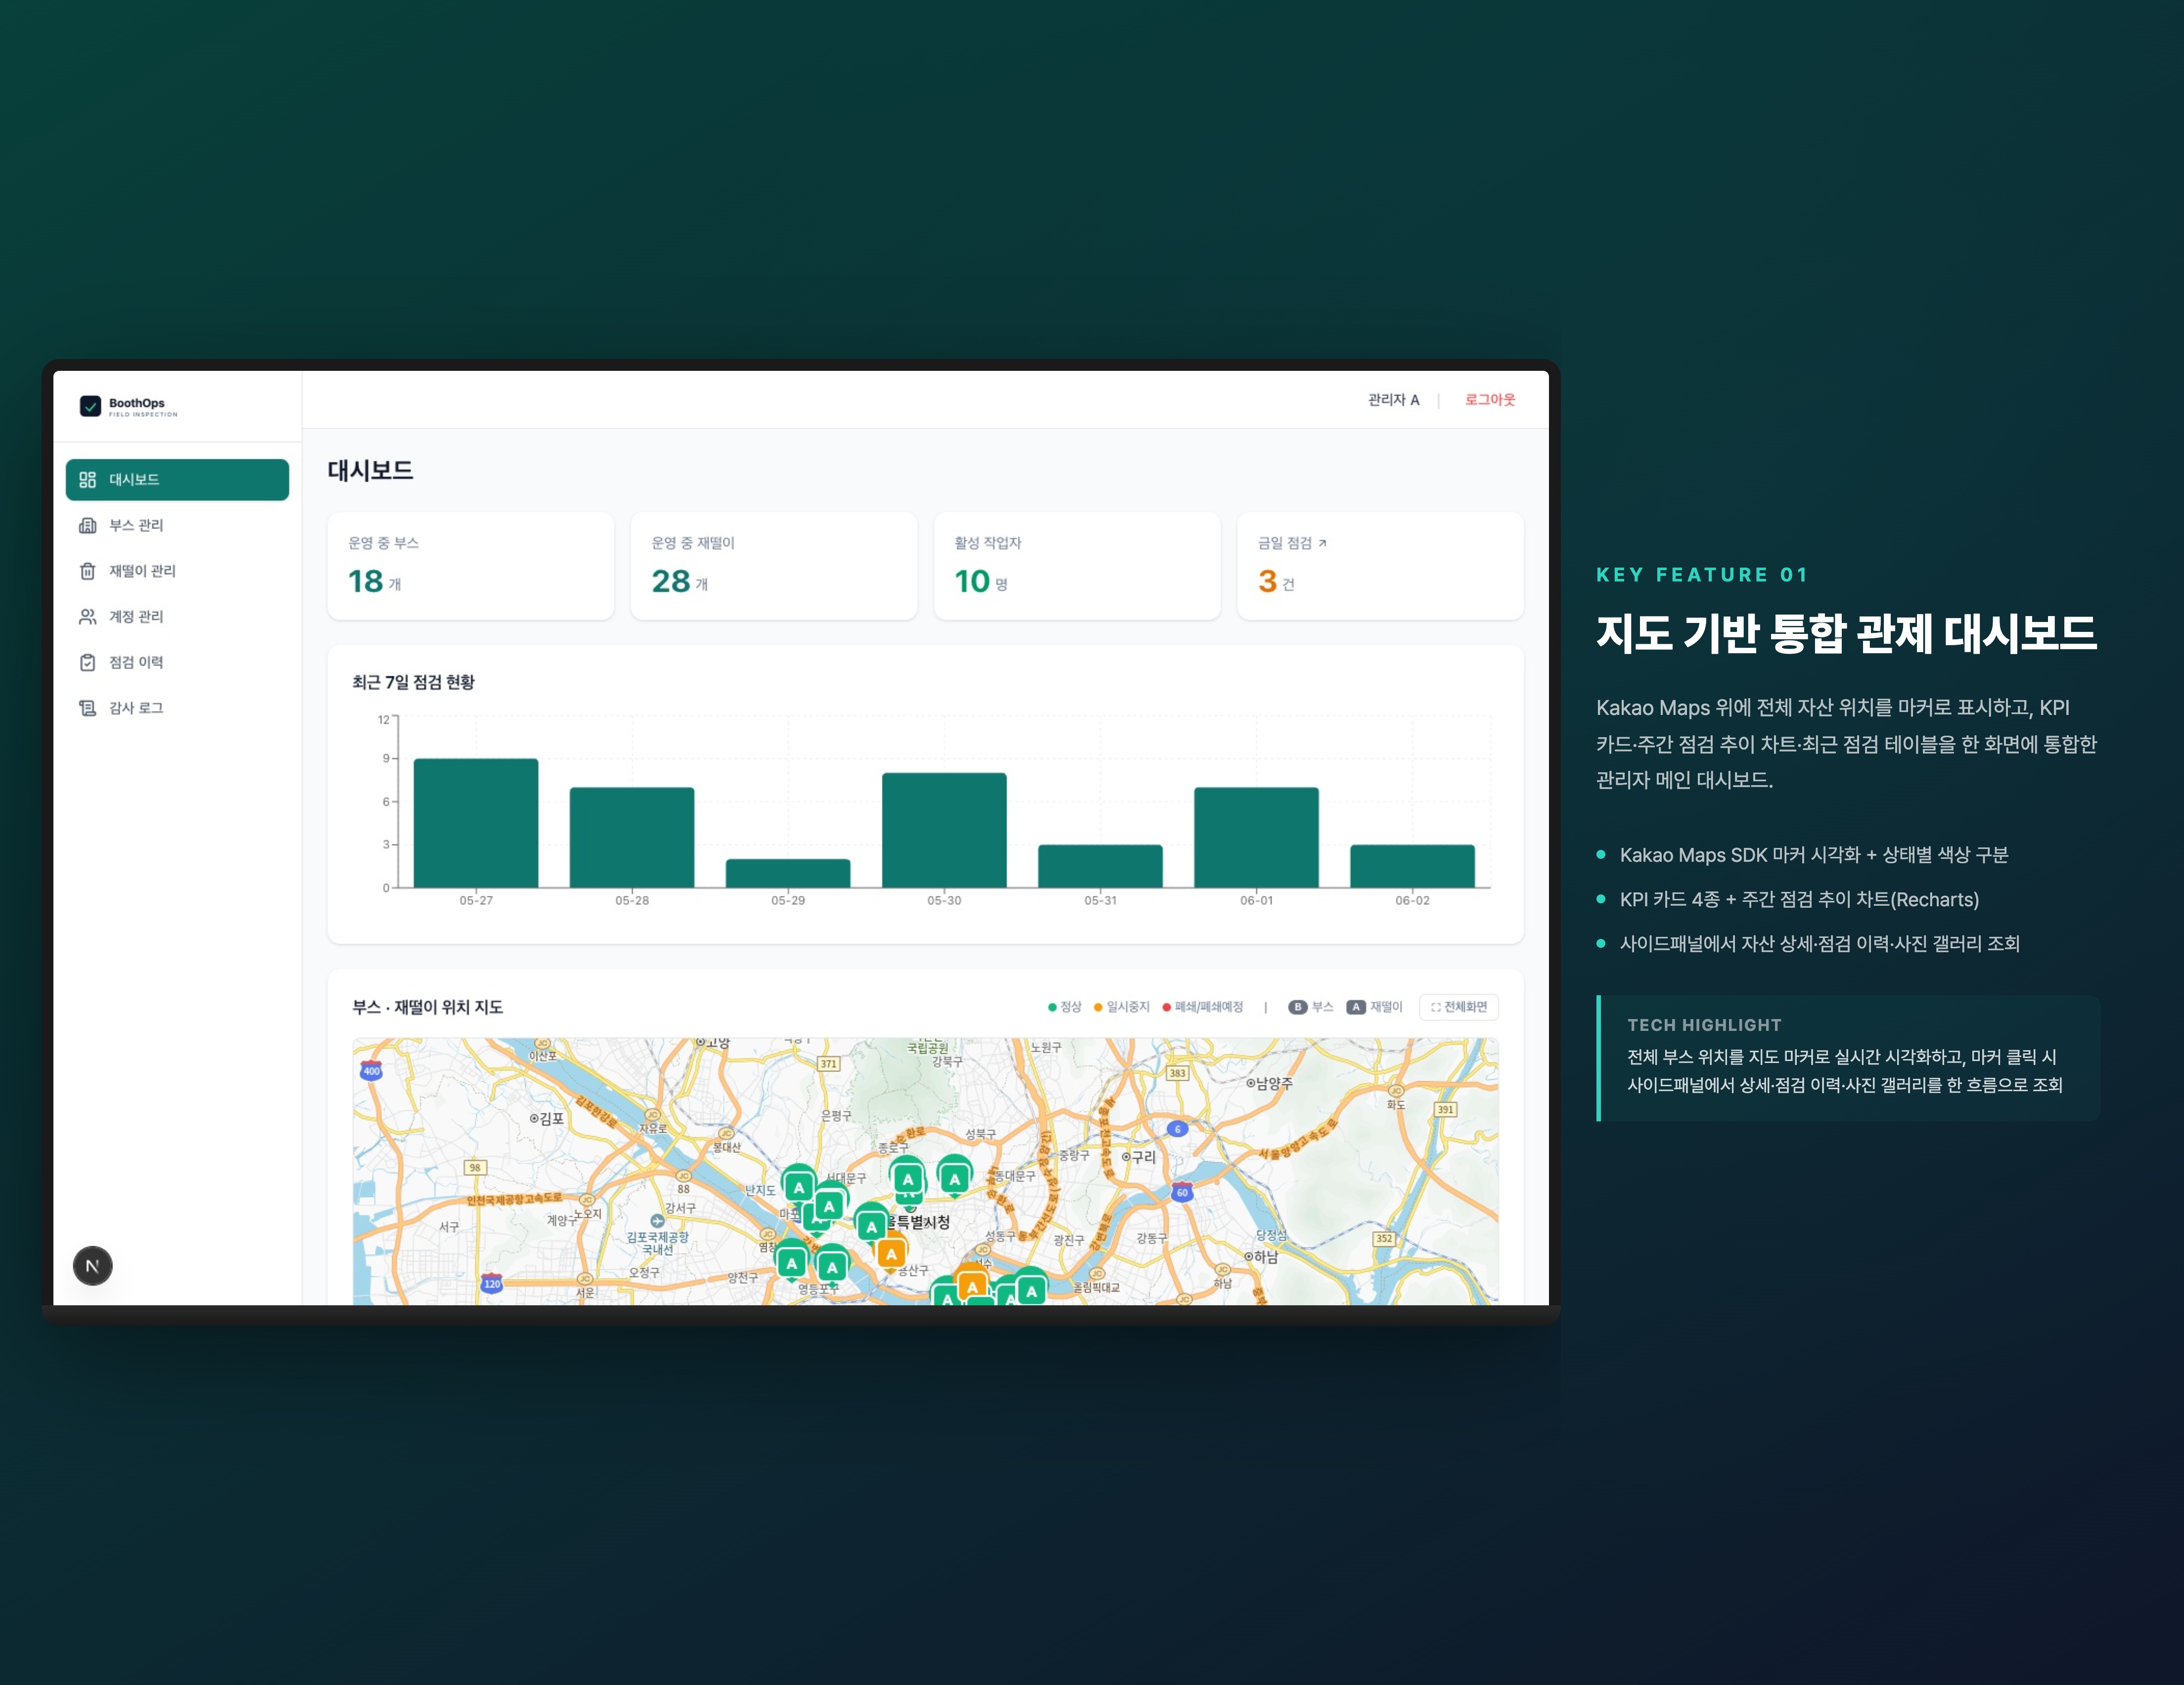Viewport: 2184px width, 1685px height.
Task: Click the B 부스 legend badge
Action: pyautogui.click(x=1298, y=1008)
